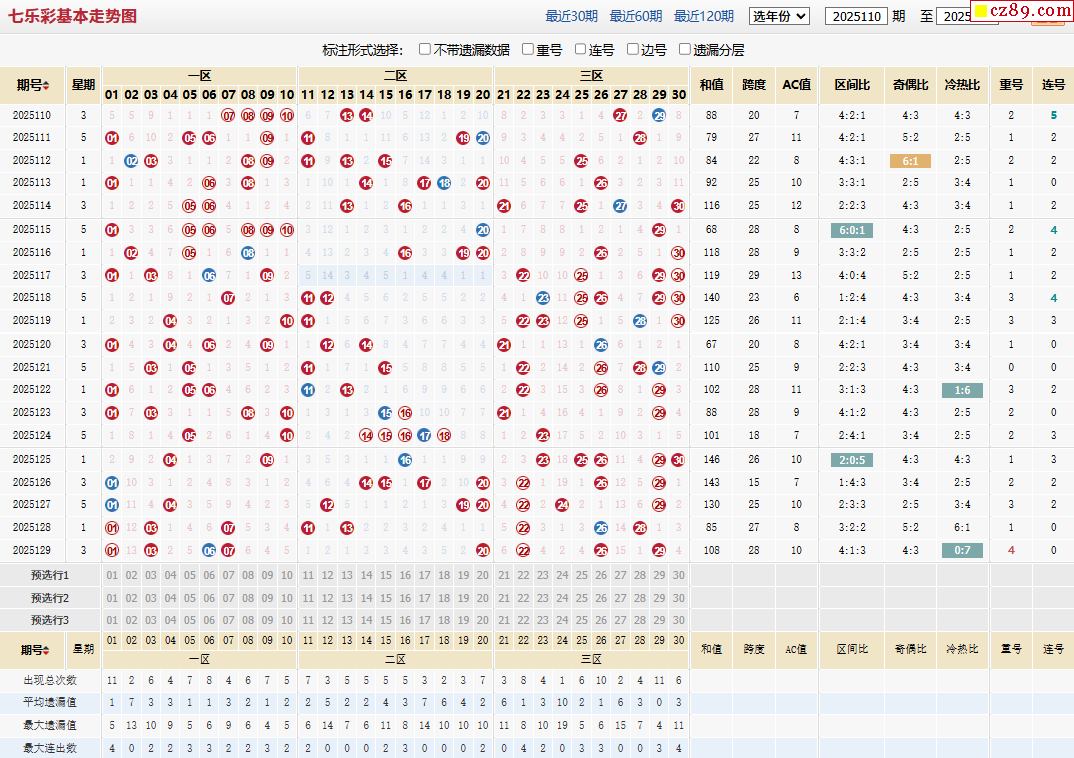Click orange highlighted 6:1 in row 2025112
Viewport: 1074px width, 758px height.
[x=910, y=161]
